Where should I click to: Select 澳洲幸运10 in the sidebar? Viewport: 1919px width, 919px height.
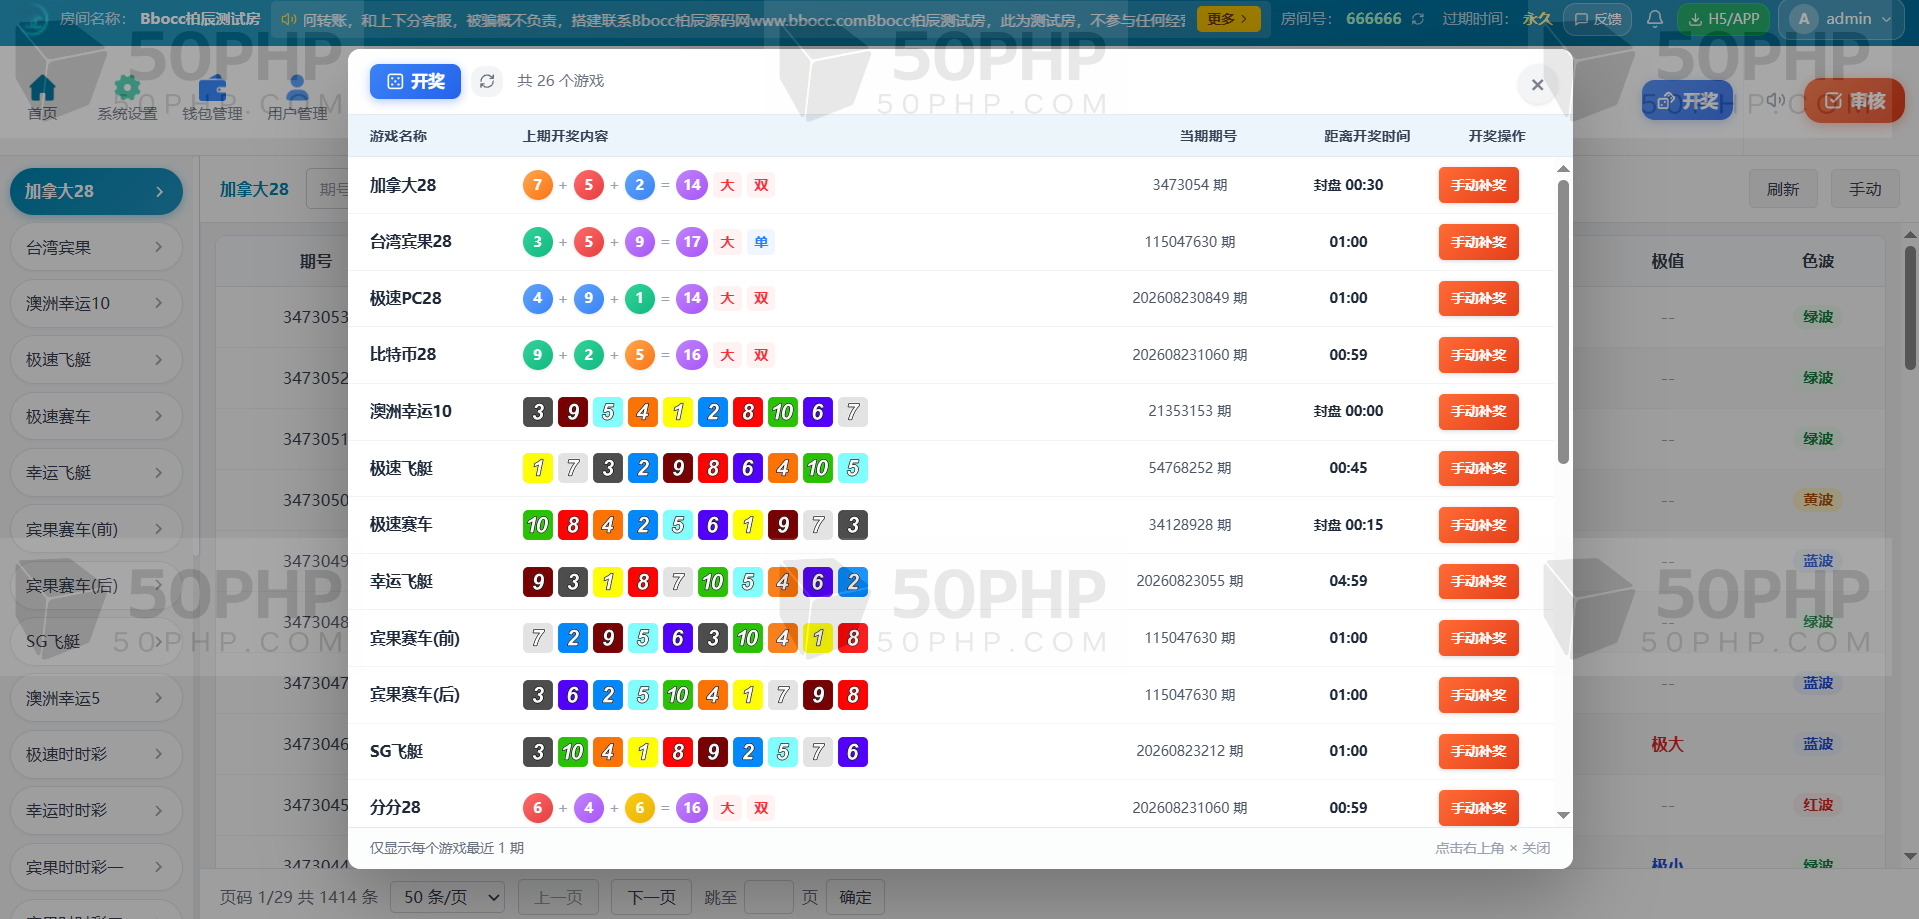pos(96,303)
